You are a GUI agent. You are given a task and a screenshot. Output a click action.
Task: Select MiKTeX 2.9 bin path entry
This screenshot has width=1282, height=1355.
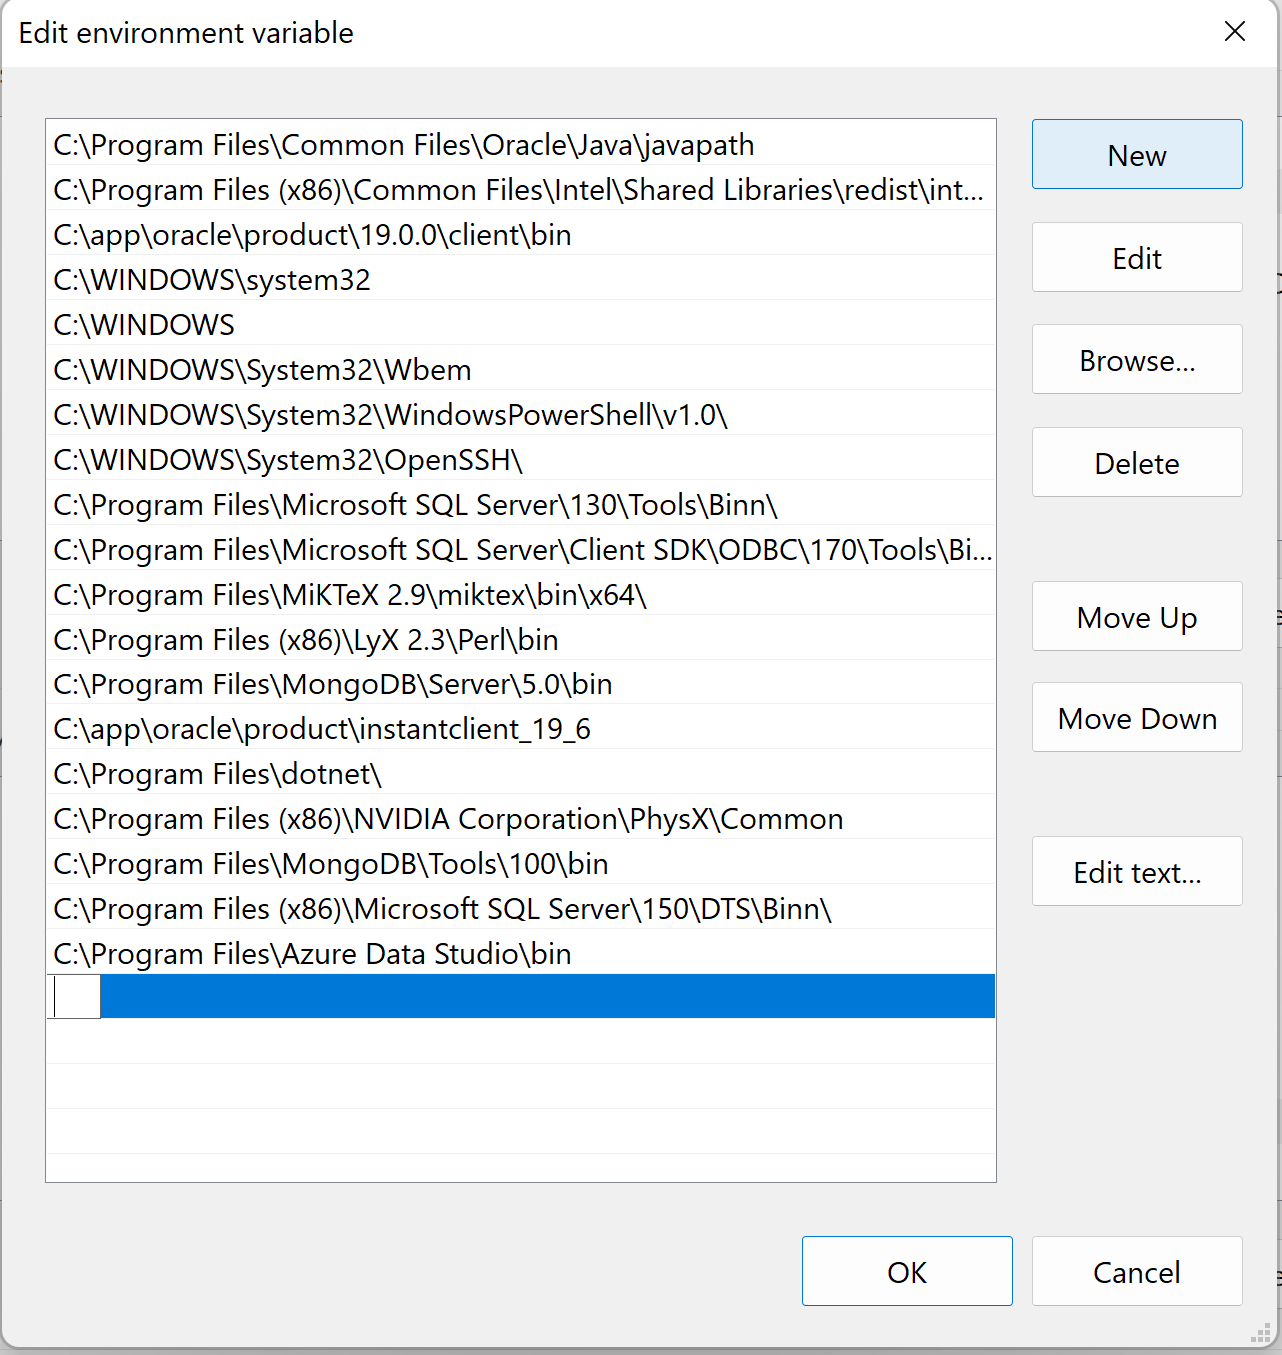[x=521, y=595]
